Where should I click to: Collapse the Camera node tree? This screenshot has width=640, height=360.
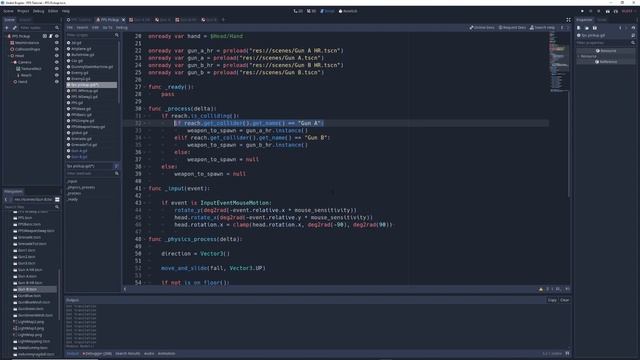point(12,62)
